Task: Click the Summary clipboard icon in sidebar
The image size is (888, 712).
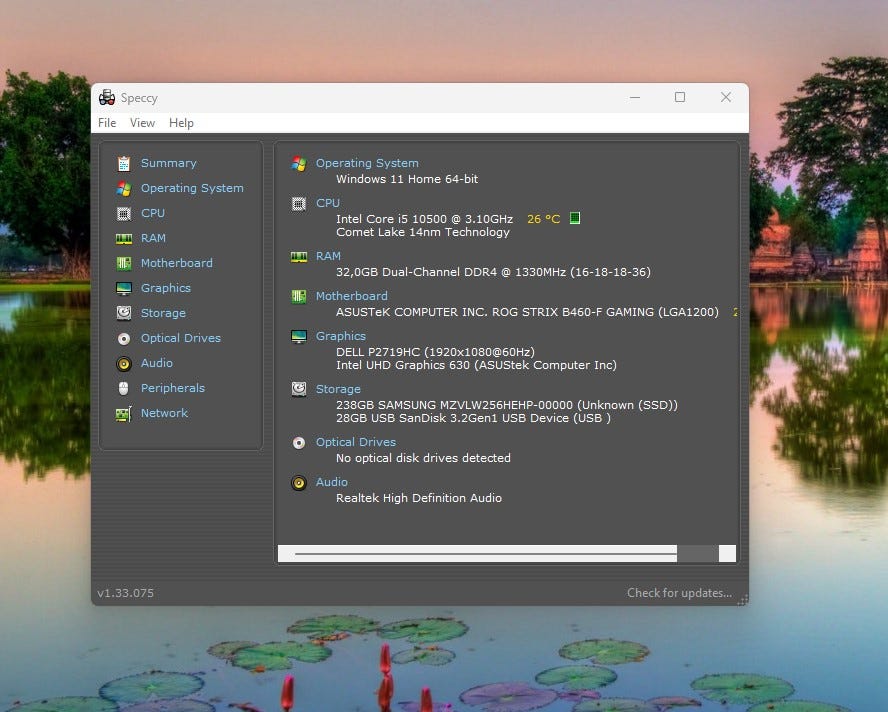Action: [124, 163]
